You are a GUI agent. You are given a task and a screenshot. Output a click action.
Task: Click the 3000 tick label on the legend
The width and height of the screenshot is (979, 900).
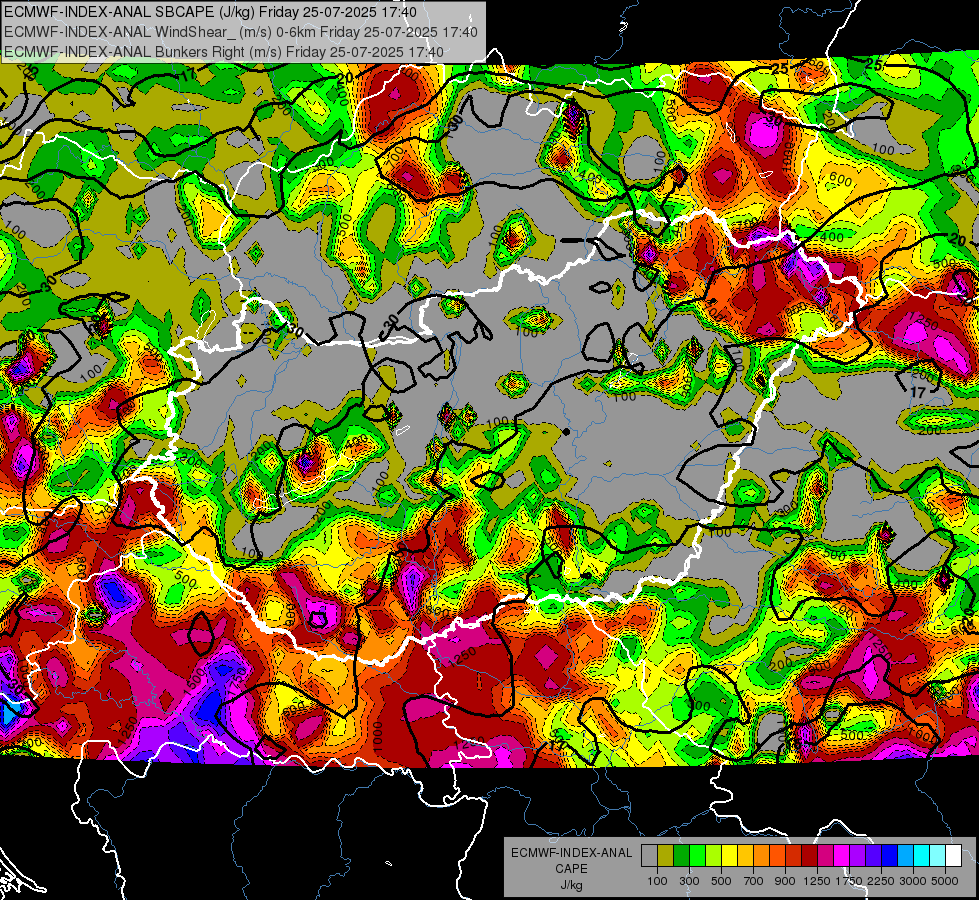913,881
